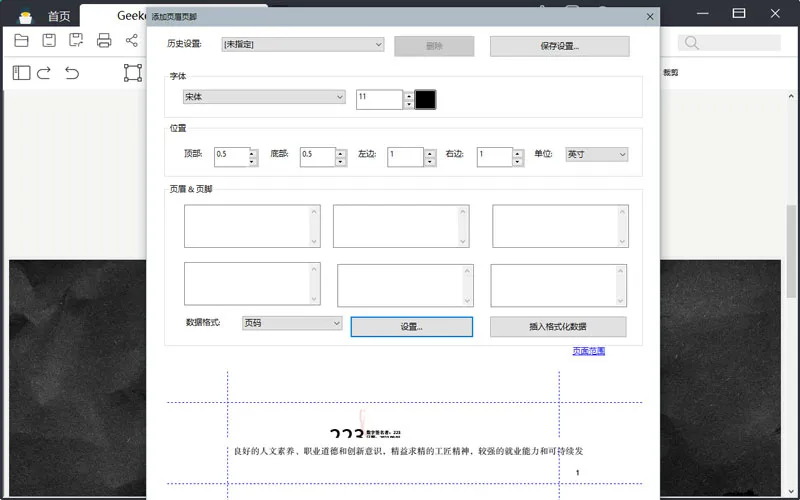
Task: Pick font color via black swatch
Action: point(426,99)
